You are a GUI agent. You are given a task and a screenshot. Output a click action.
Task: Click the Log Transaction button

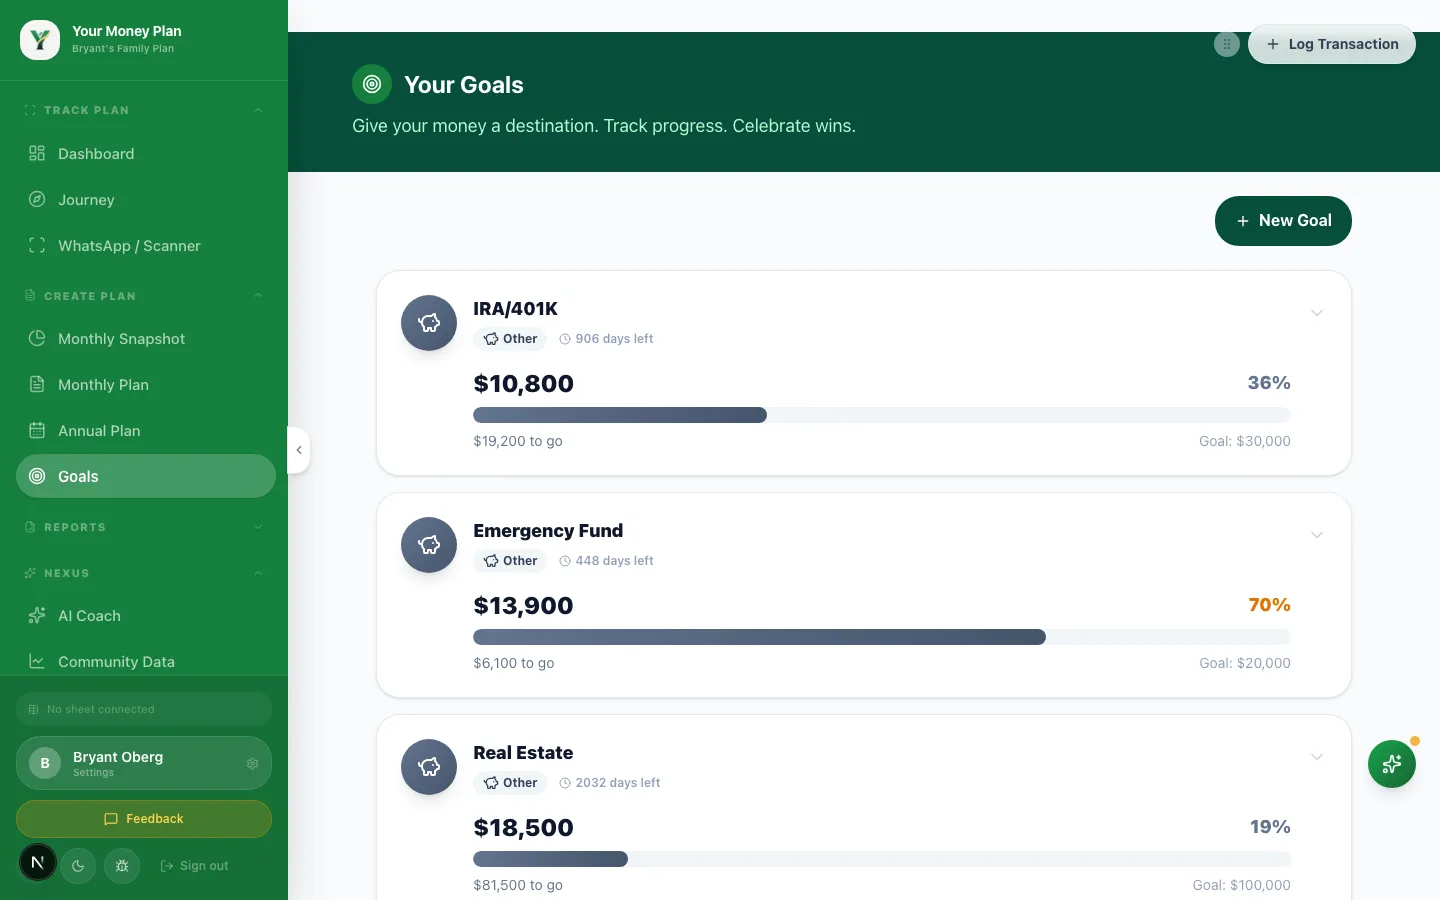coord(1332,44)
